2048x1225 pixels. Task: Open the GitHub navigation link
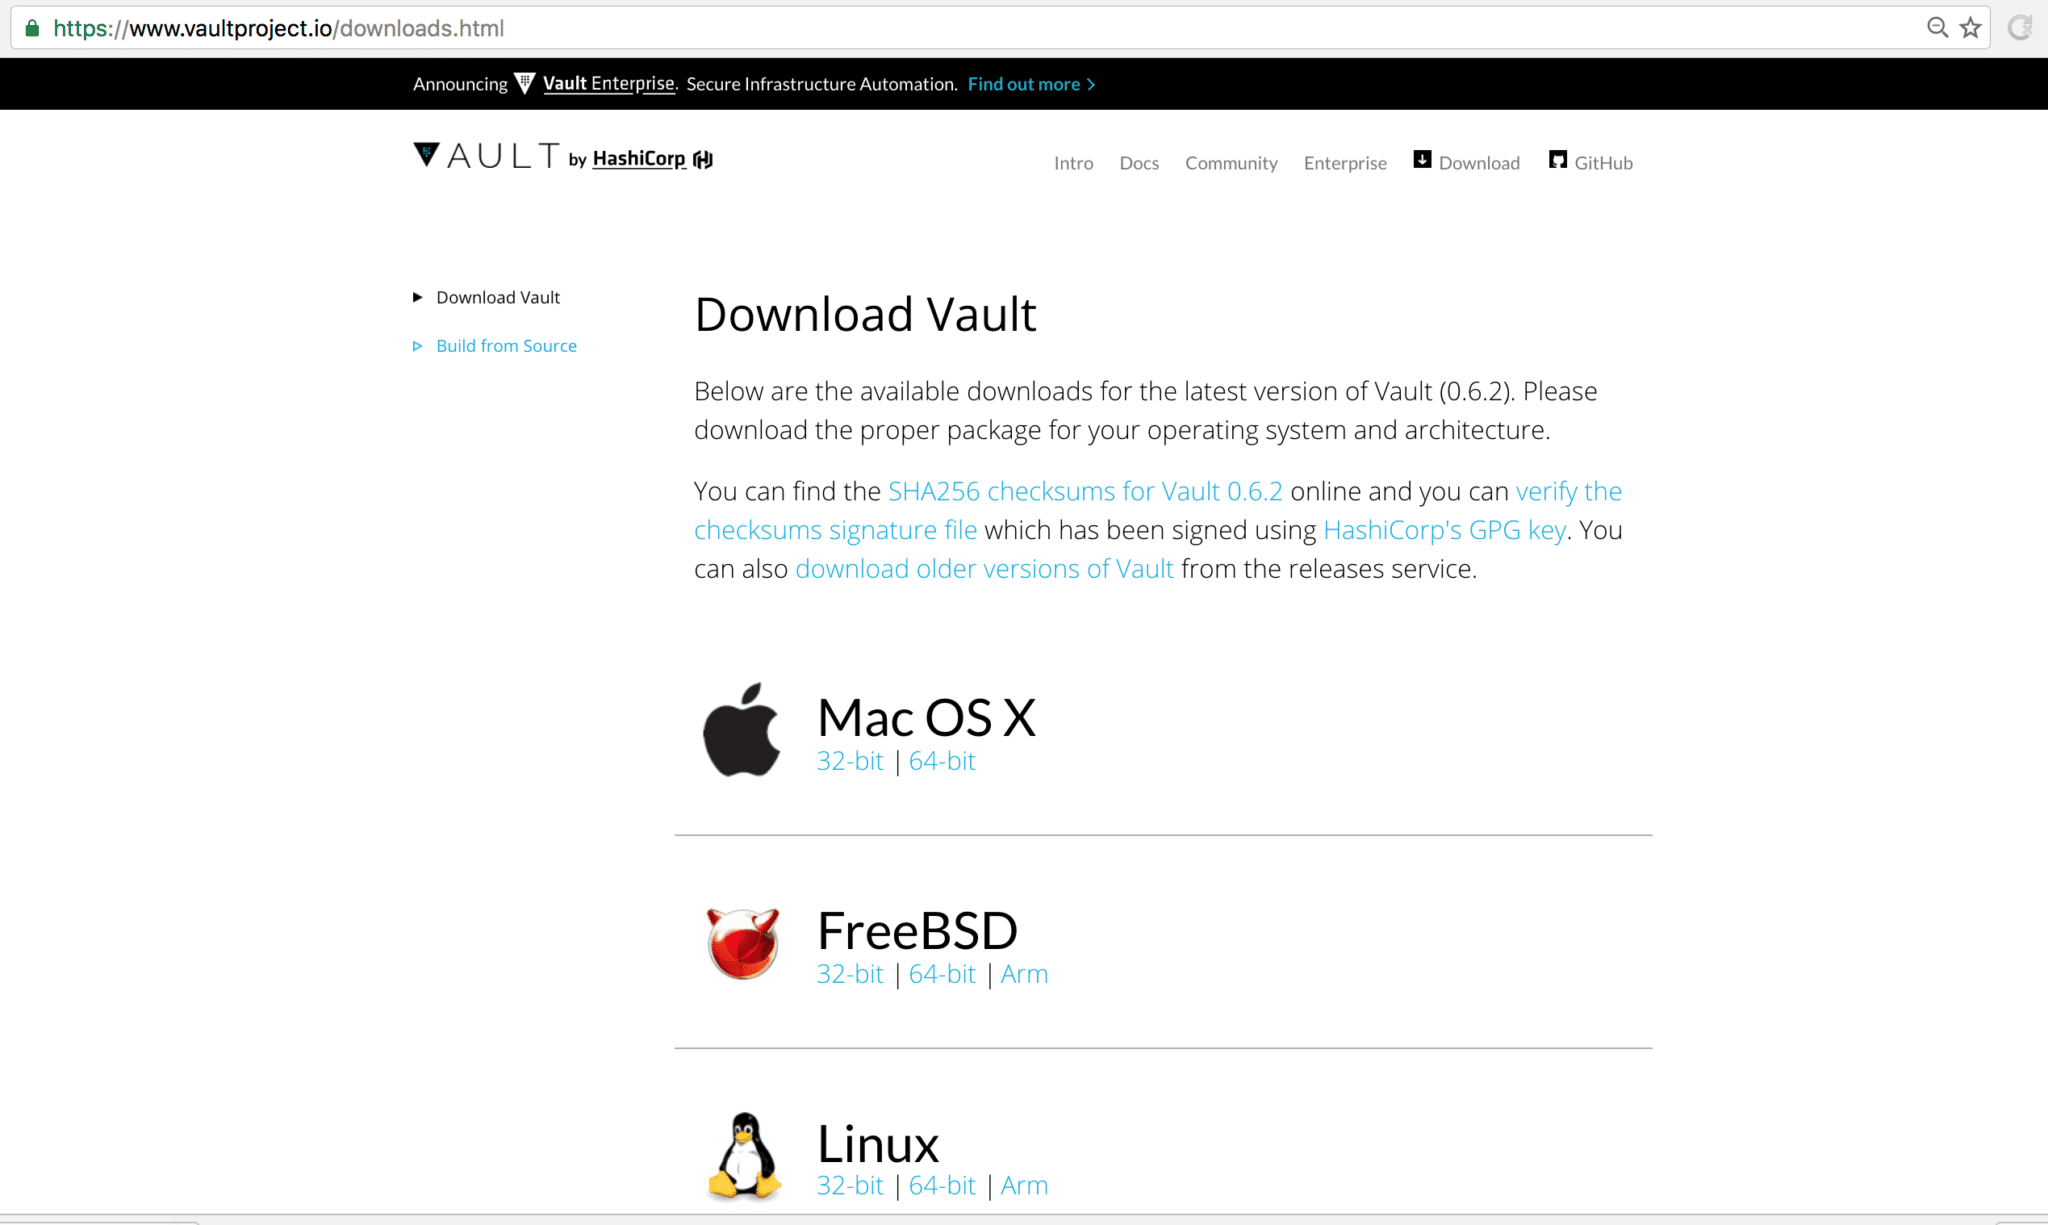(1602, 163)
